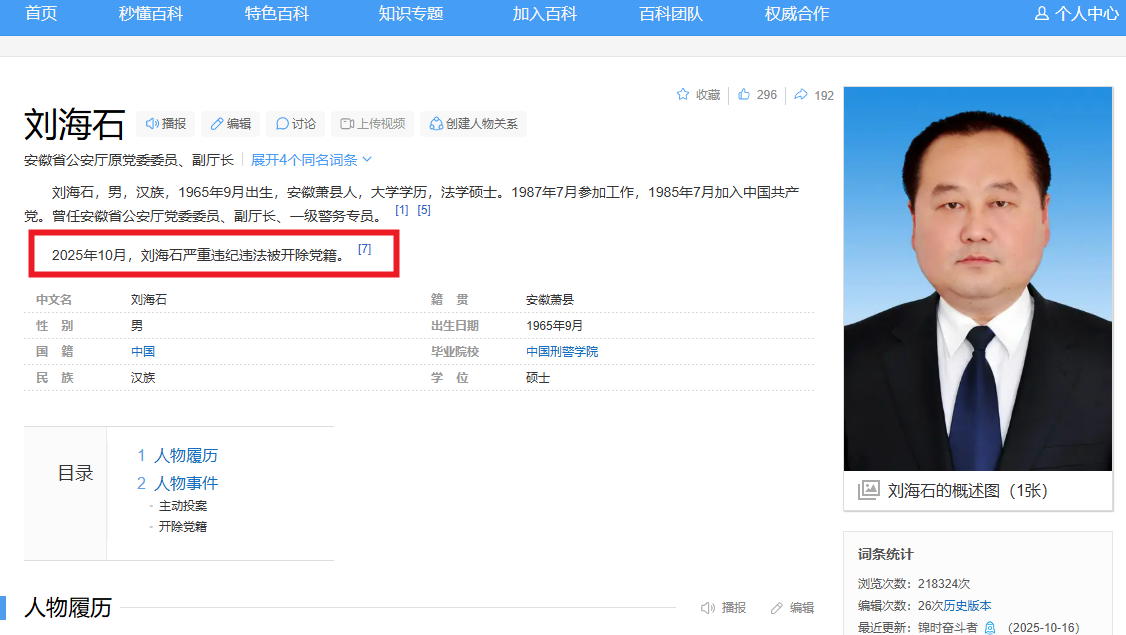Like the entry via thumbs-up icon
This screenshot has height=635, width=1126.
744,95
